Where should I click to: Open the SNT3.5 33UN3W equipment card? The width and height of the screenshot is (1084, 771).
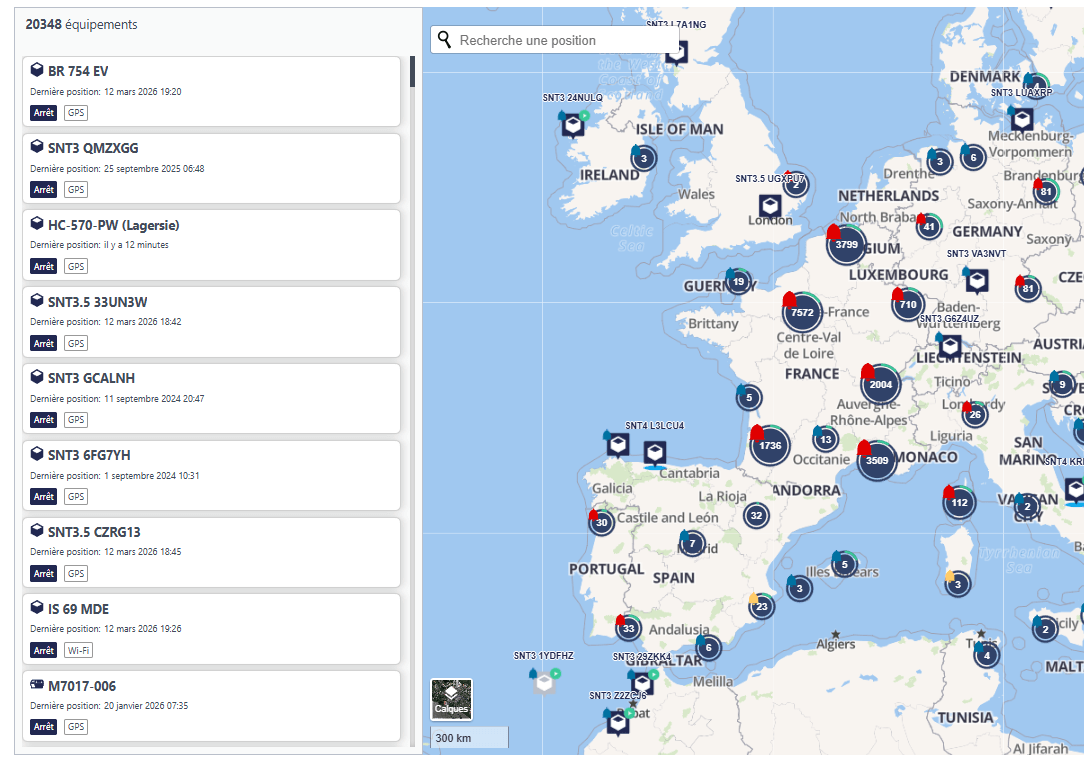pos(212,322)
